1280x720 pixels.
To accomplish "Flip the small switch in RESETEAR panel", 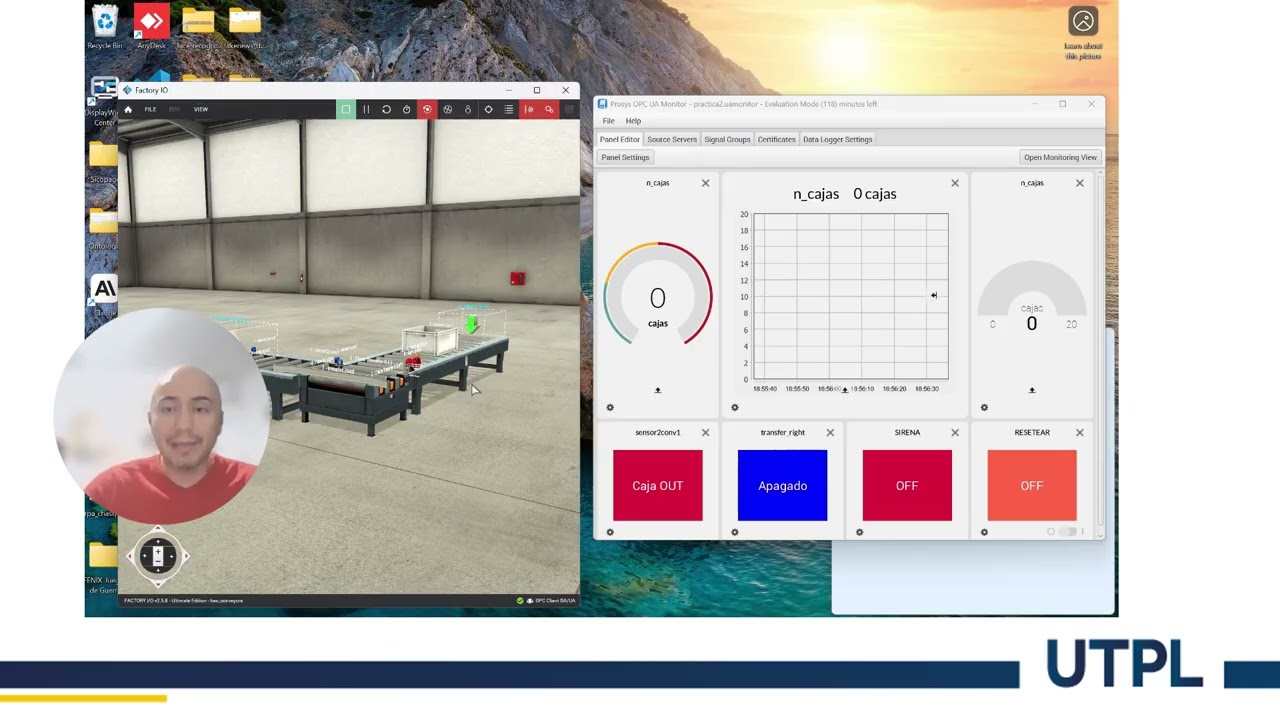I will coord(1066,532).
